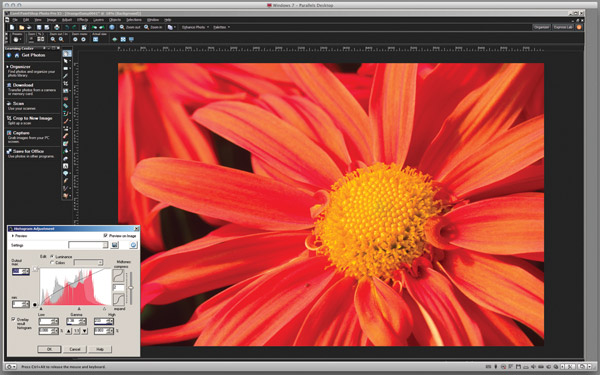Viewport: 600px width, 375px height.
Task: Click the Learning Center back arrow icon
Action: [9, 55]
